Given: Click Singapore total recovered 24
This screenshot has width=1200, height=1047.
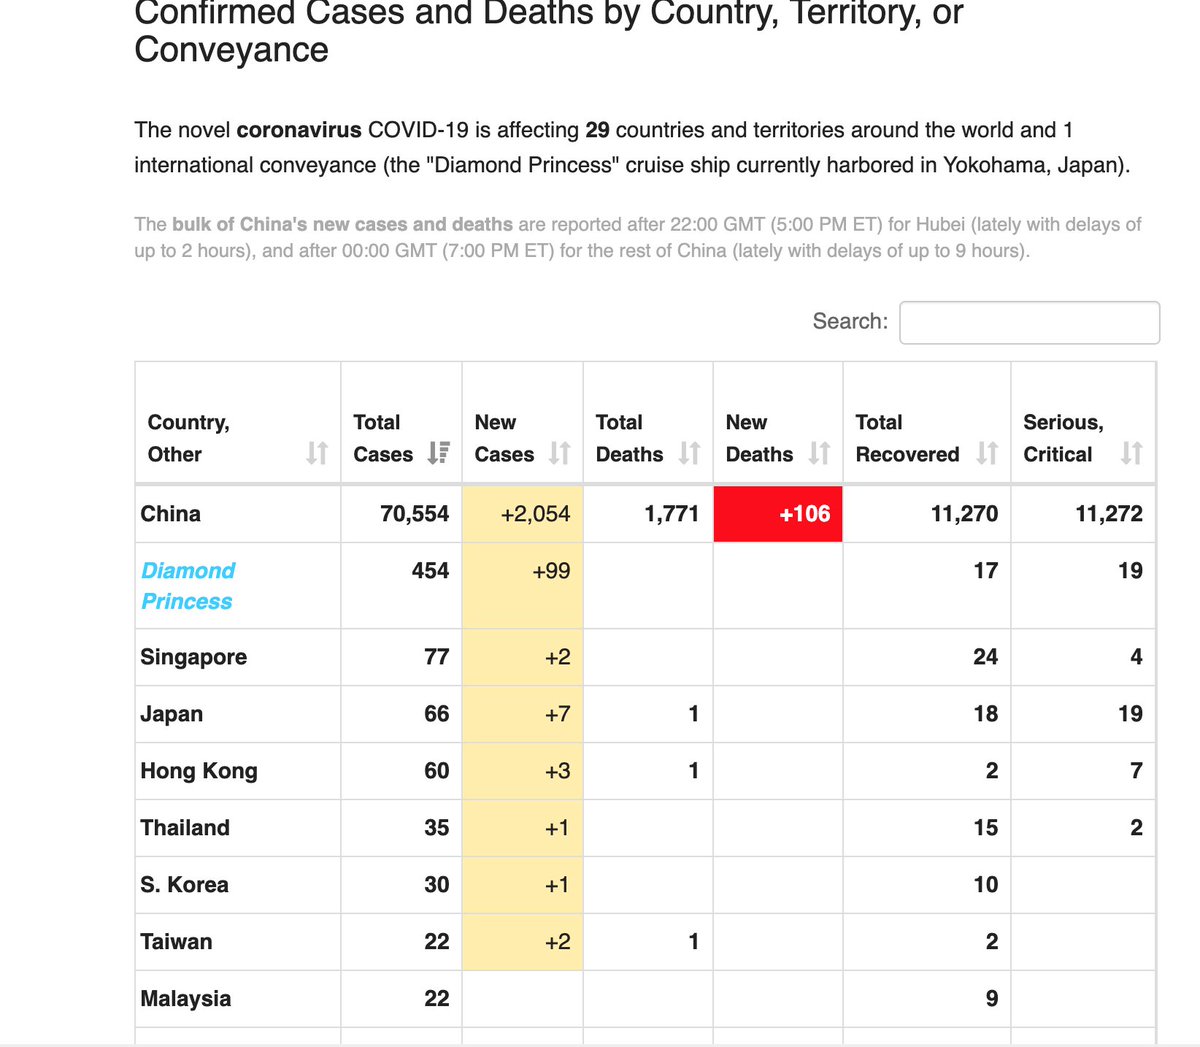Looking at the screenshot, I should (x=986, y=657).
